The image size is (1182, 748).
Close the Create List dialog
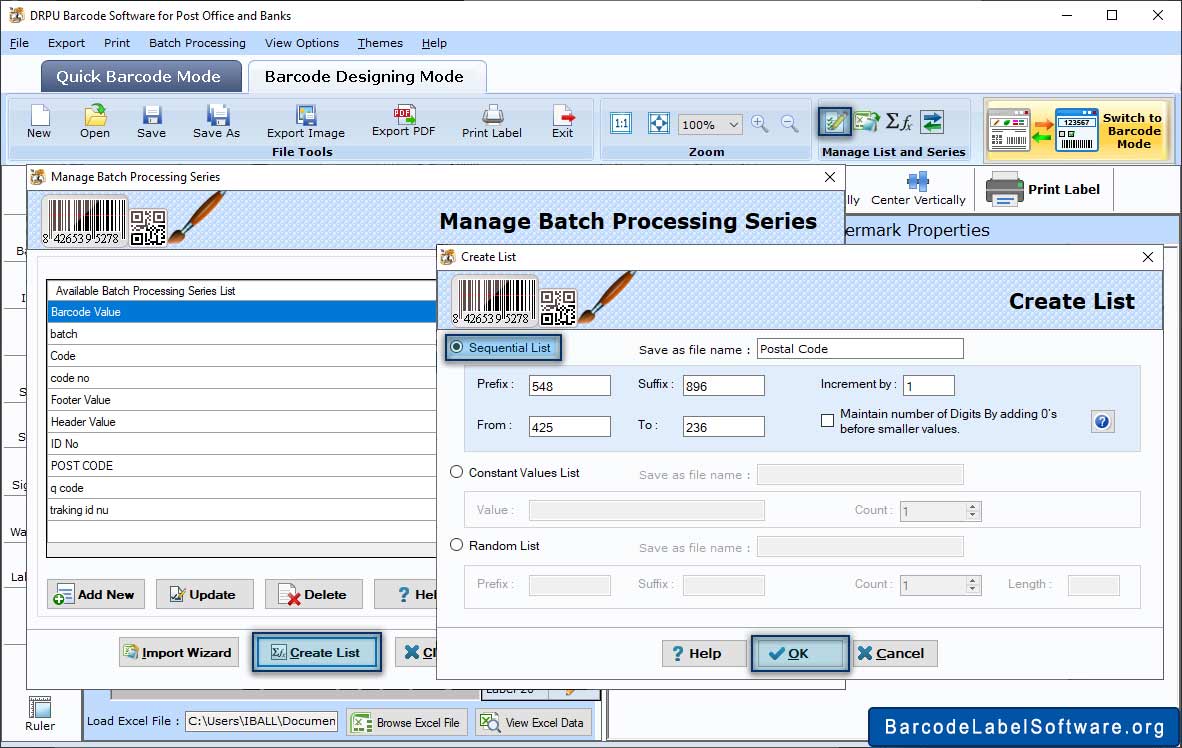point(1147,257)
